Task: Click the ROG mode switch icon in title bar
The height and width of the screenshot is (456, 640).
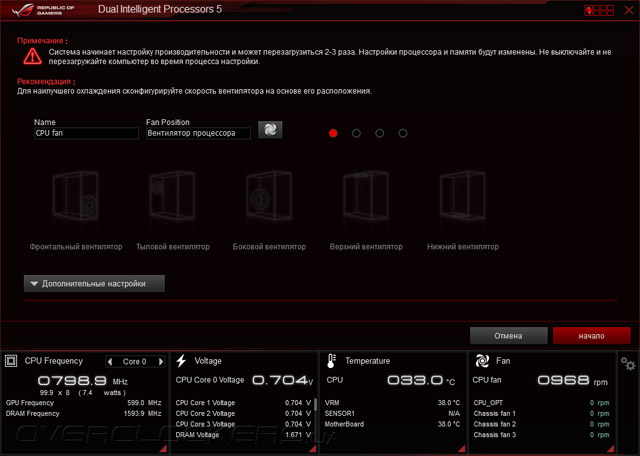Action: pyautogui.click(x=599, y=10)
